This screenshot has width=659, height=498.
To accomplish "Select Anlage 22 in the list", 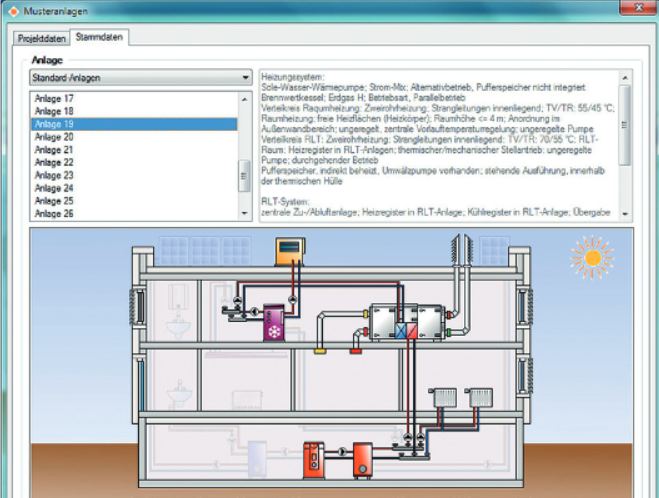I will point(134,162).
